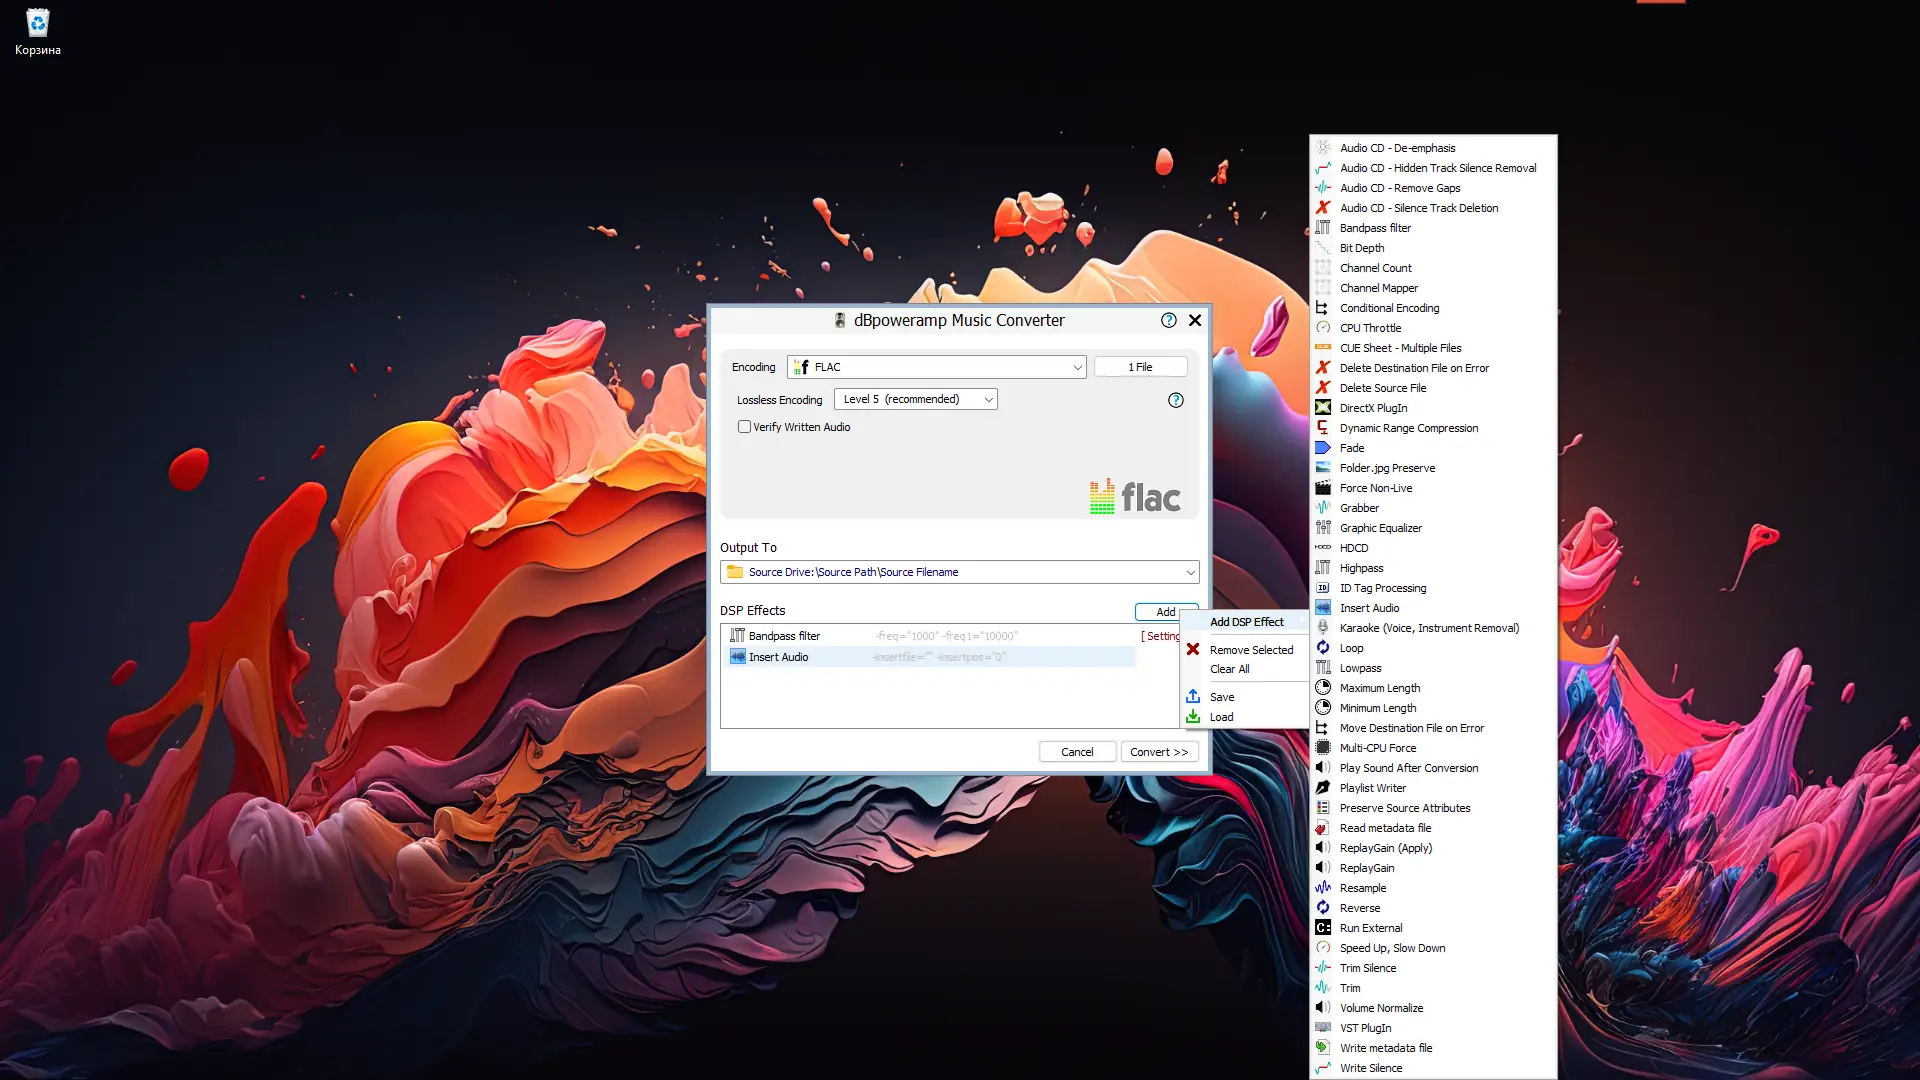Enable the Verify Written Audio checkbox
1920x1080 pixels.
click(744, 427)
